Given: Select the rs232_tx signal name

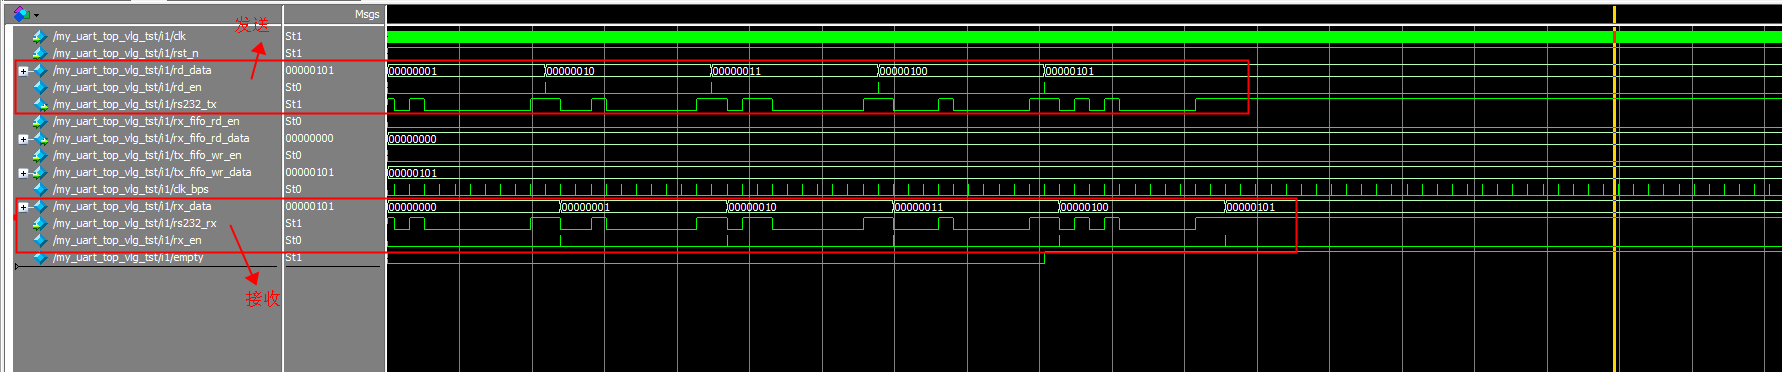Looking at the screenshot, I should click(134, 104).
